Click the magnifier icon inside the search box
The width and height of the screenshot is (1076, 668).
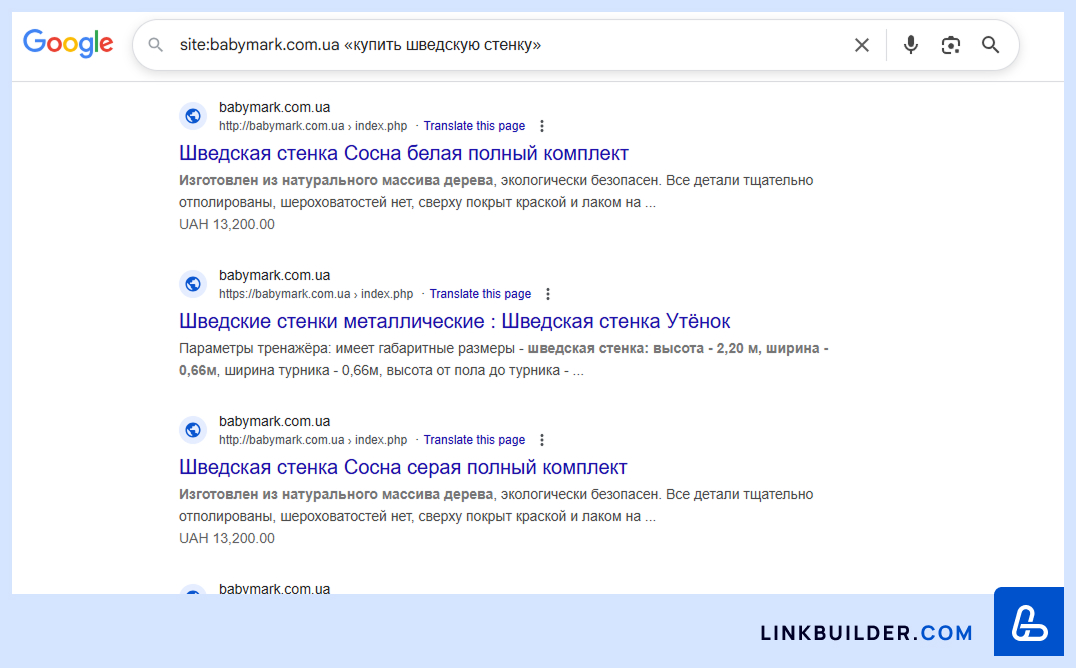[x=156, y=45]
